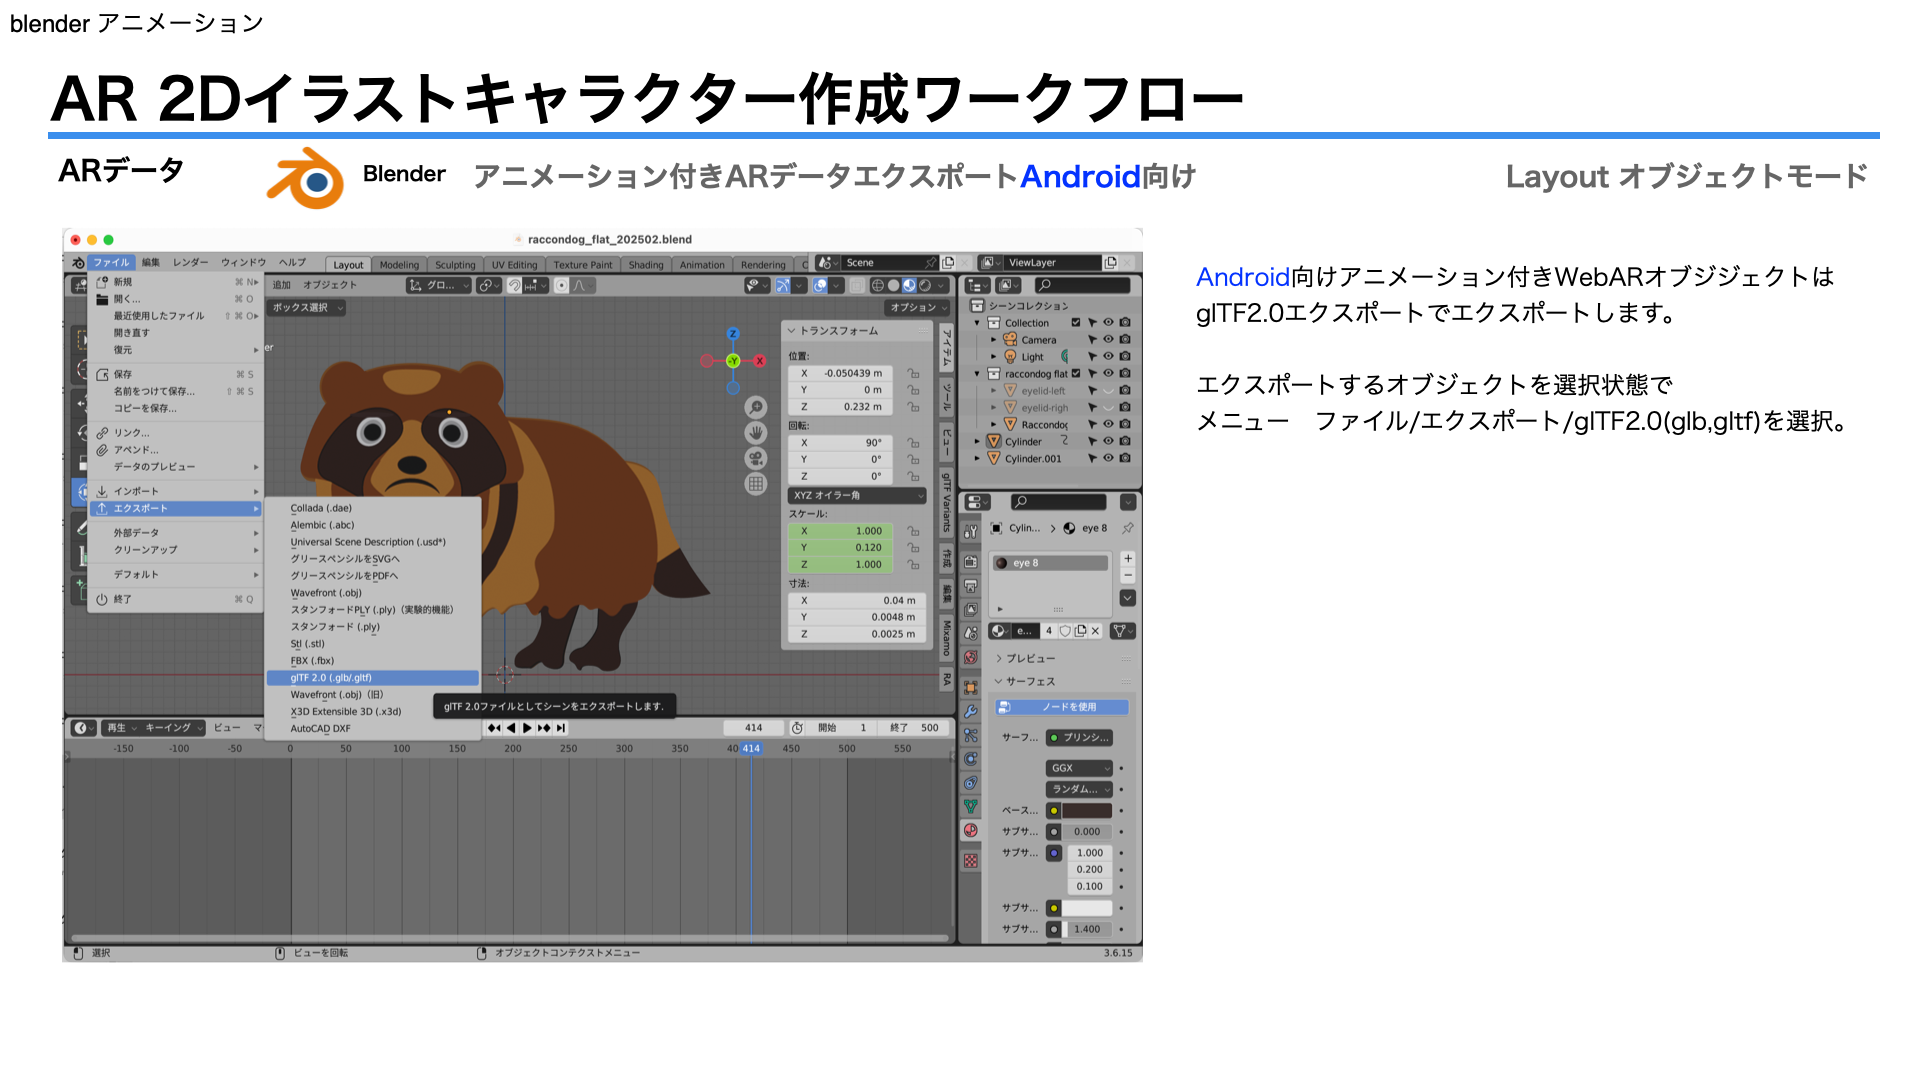Image resolution: width=1920 pixels, height=1080 pixels.
Task: Toggle Collection exclude checkbox in outliner
Action: (x=1076, y=323)
